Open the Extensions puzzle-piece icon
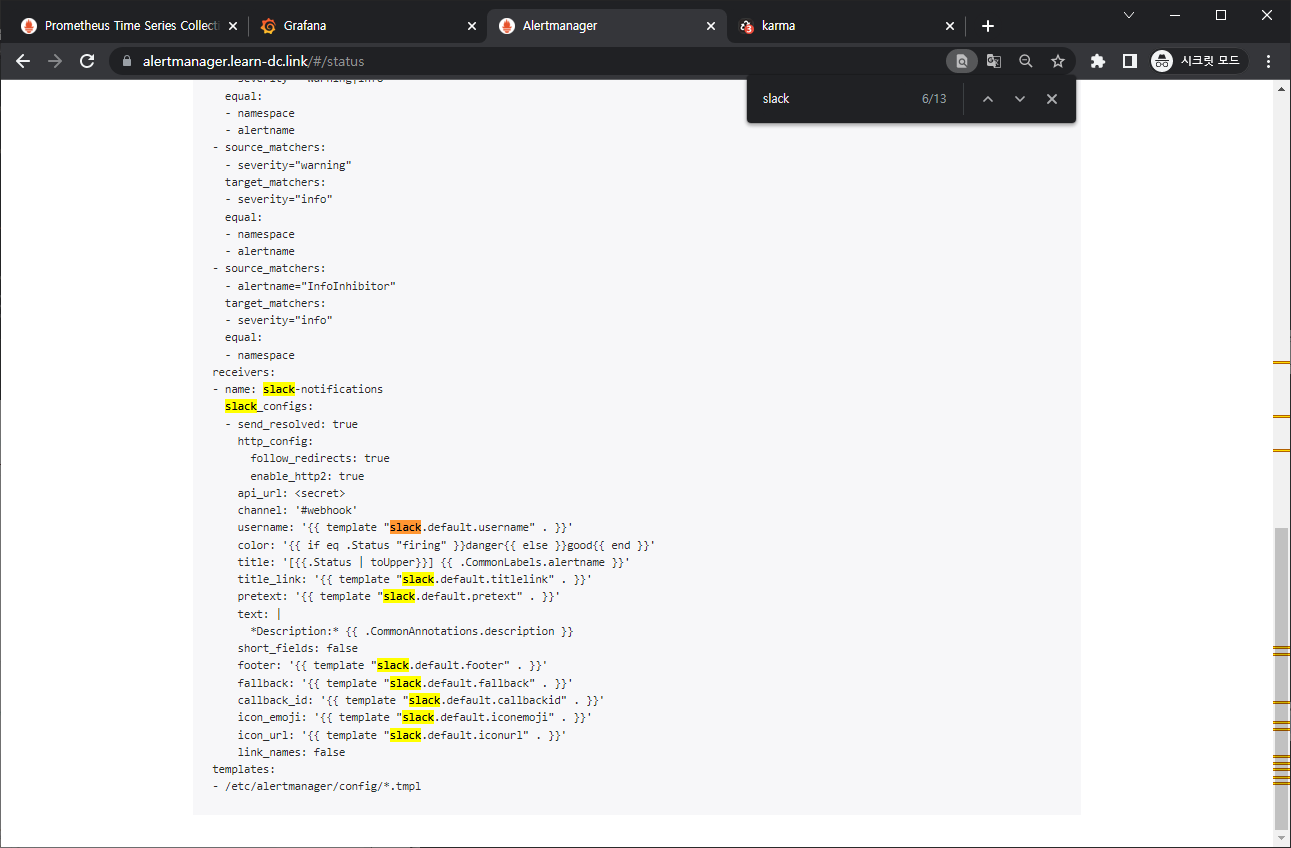Image resolution: width=1291 pixels, height=848 pixels. 1097,61
